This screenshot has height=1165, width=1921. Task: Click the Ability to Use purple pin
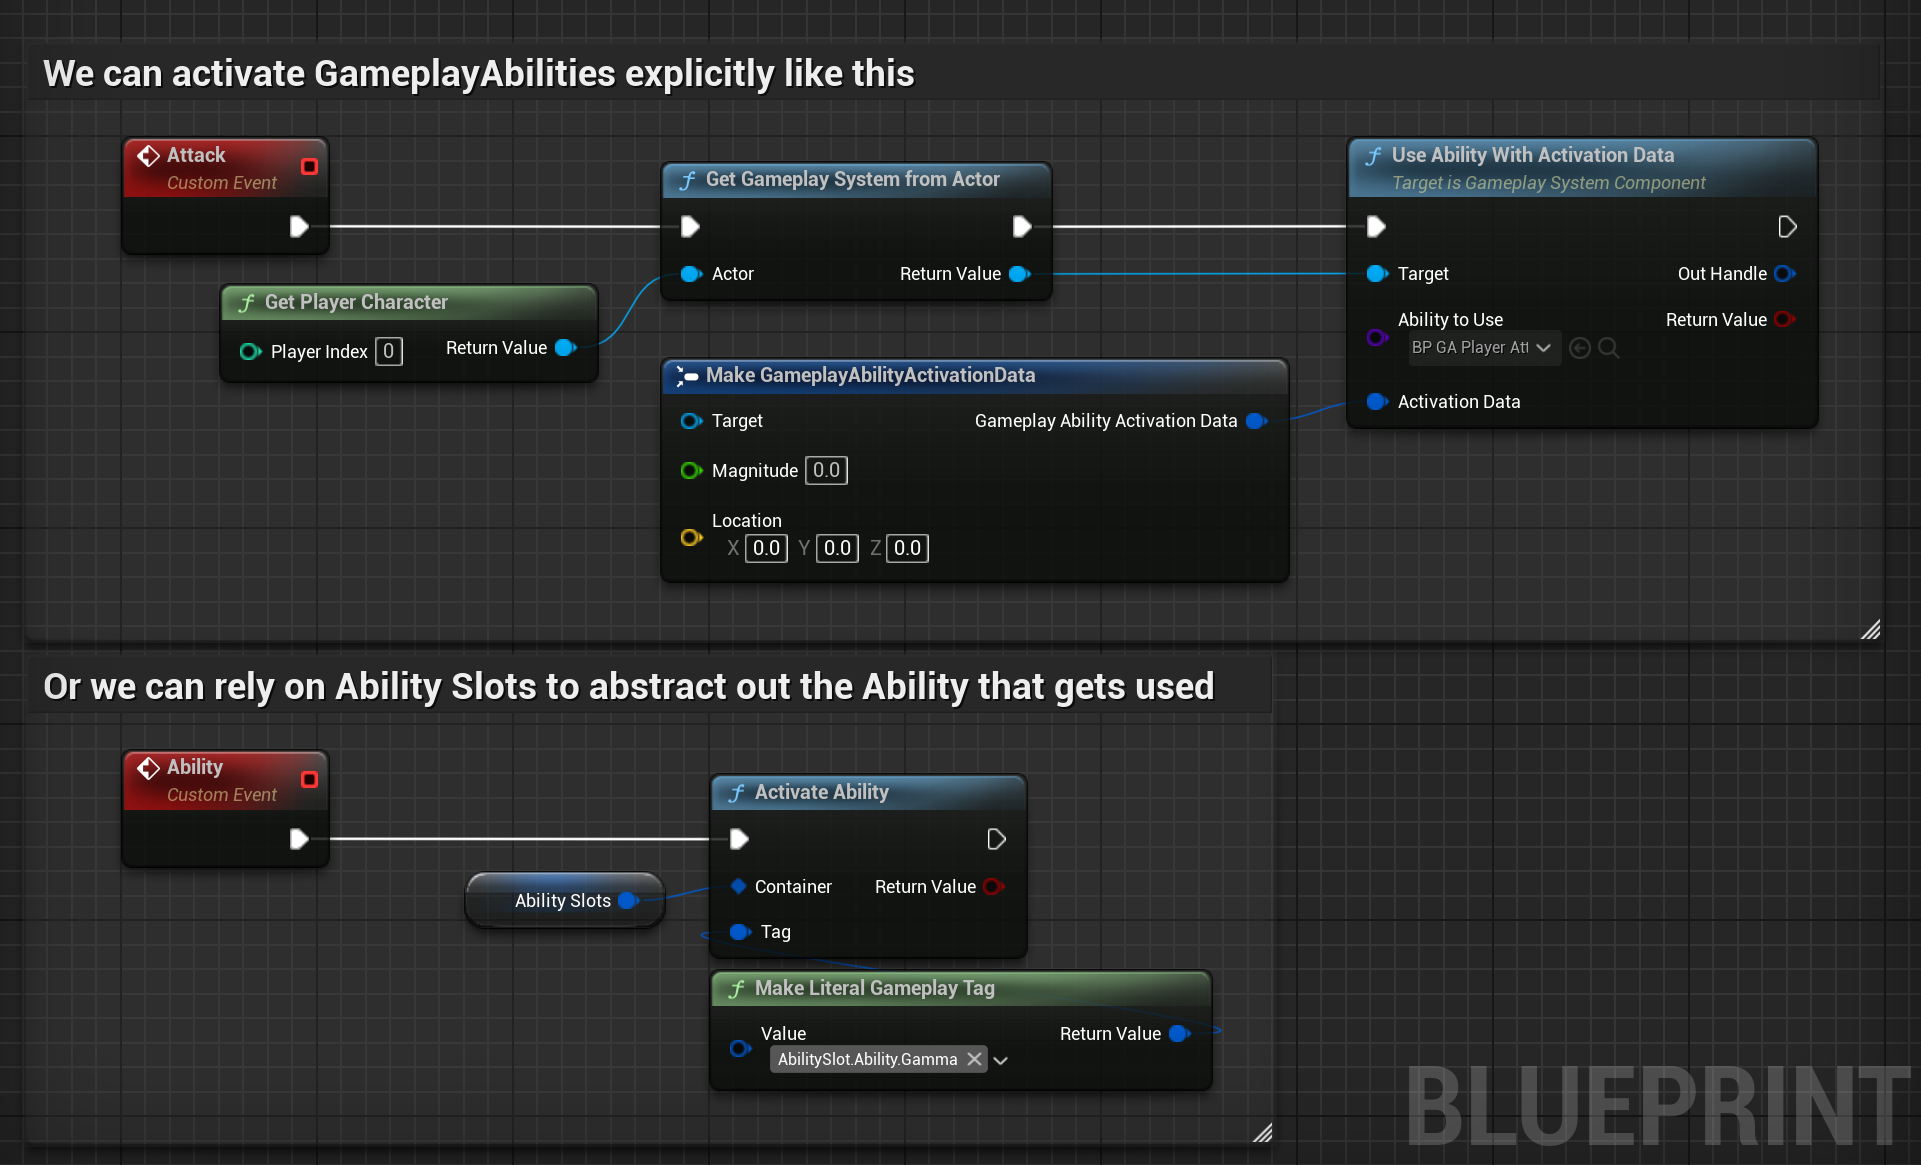click(1377, 338)
